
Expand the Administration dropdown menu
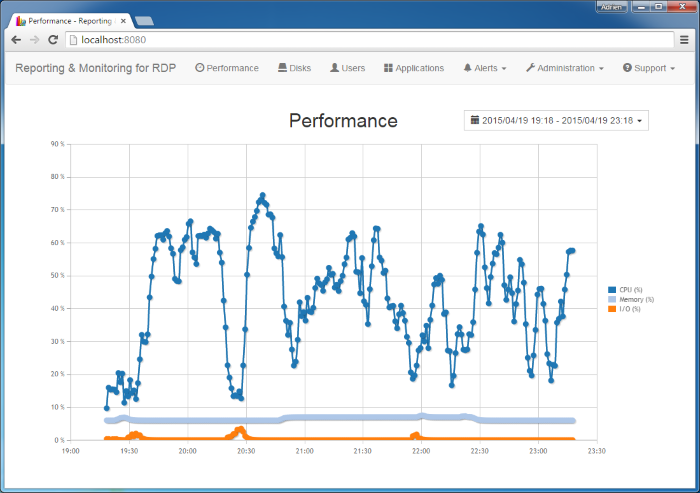(564, 68)
